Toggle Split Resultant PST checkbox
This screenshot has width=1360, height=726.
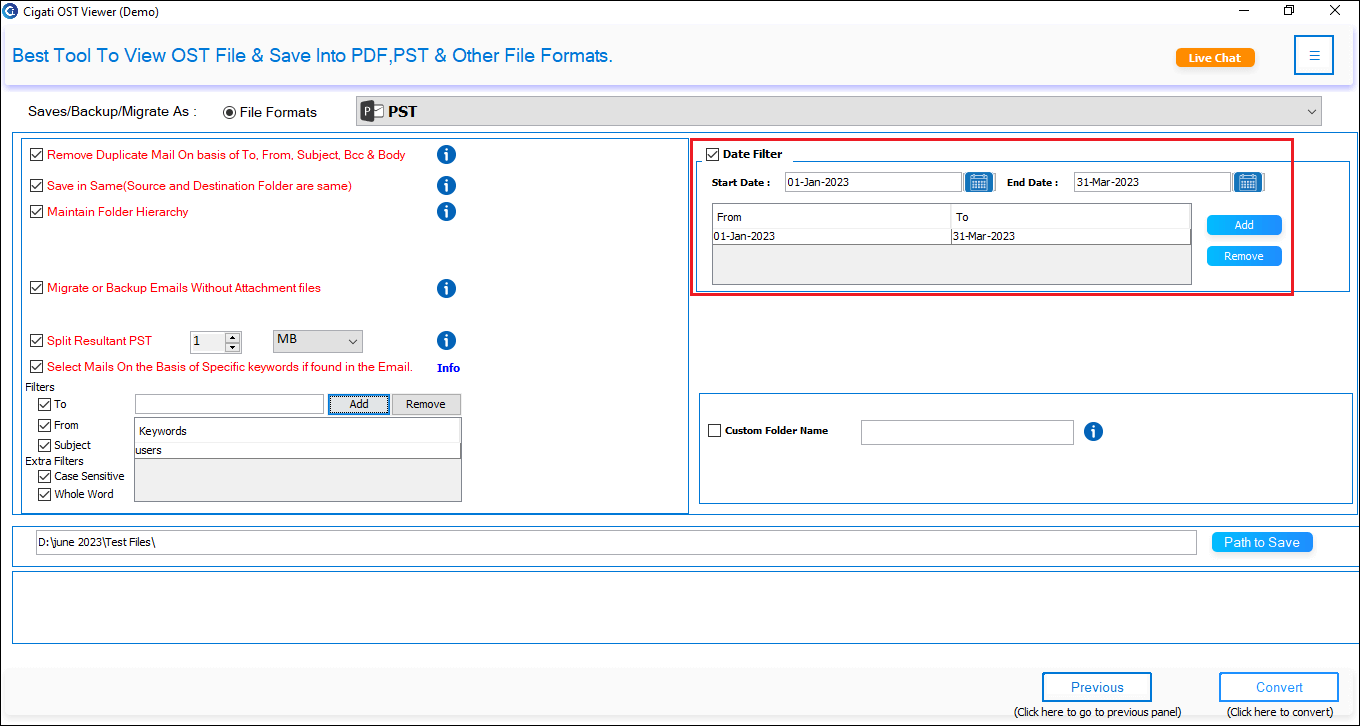(x=37, y=341)
